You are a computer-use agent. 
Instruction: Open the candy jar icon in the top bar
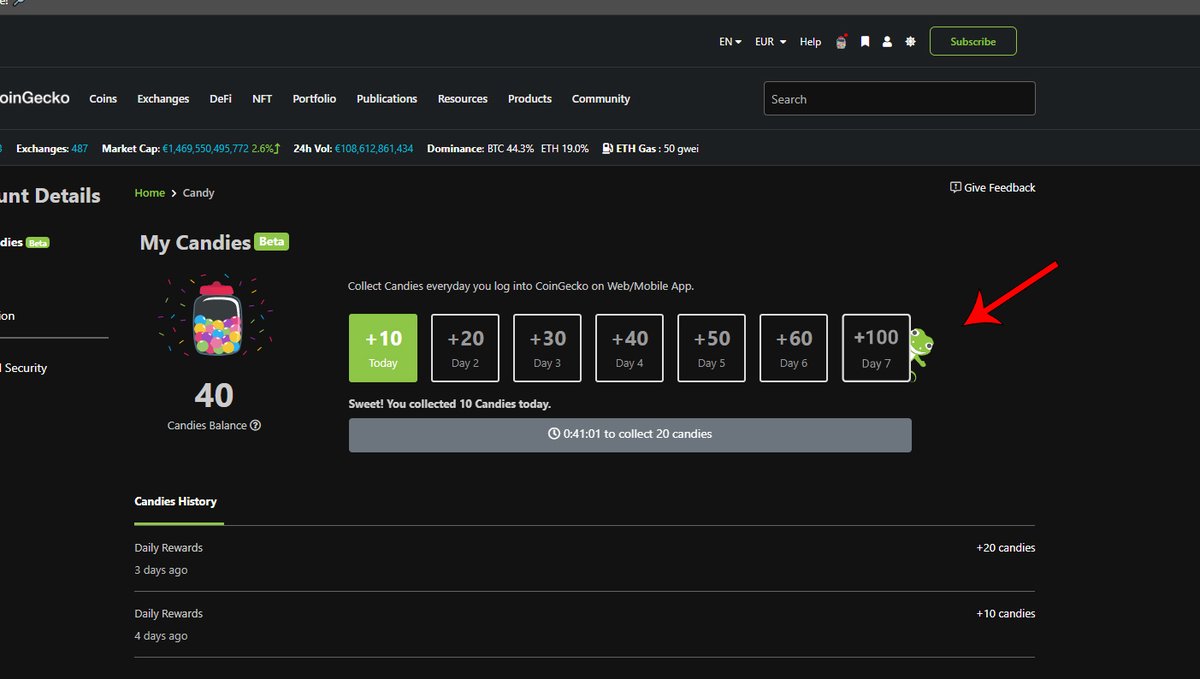click(842, 42)
